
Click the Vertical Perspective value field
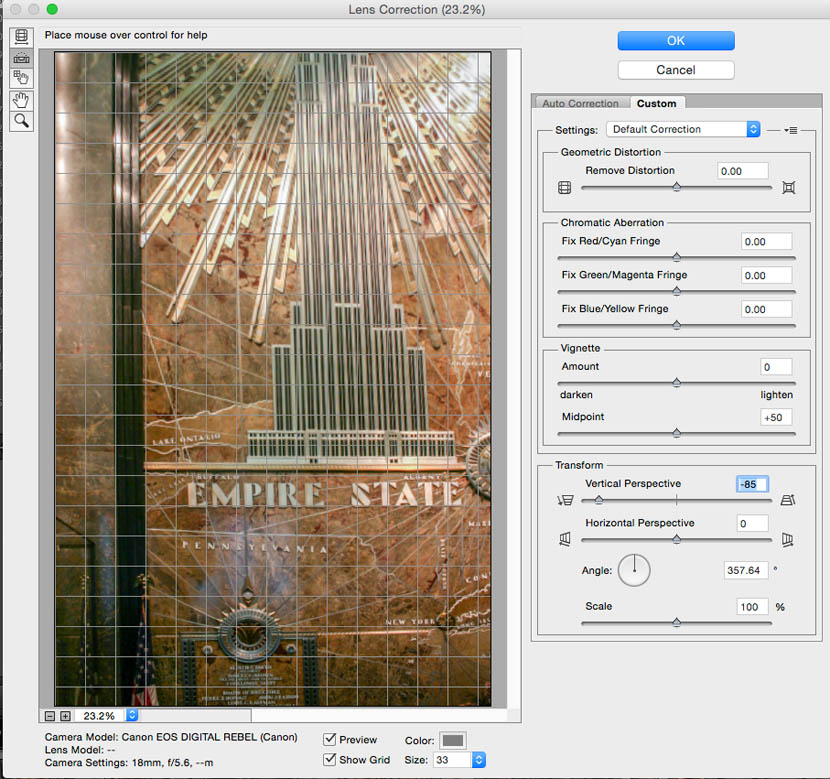752,484
